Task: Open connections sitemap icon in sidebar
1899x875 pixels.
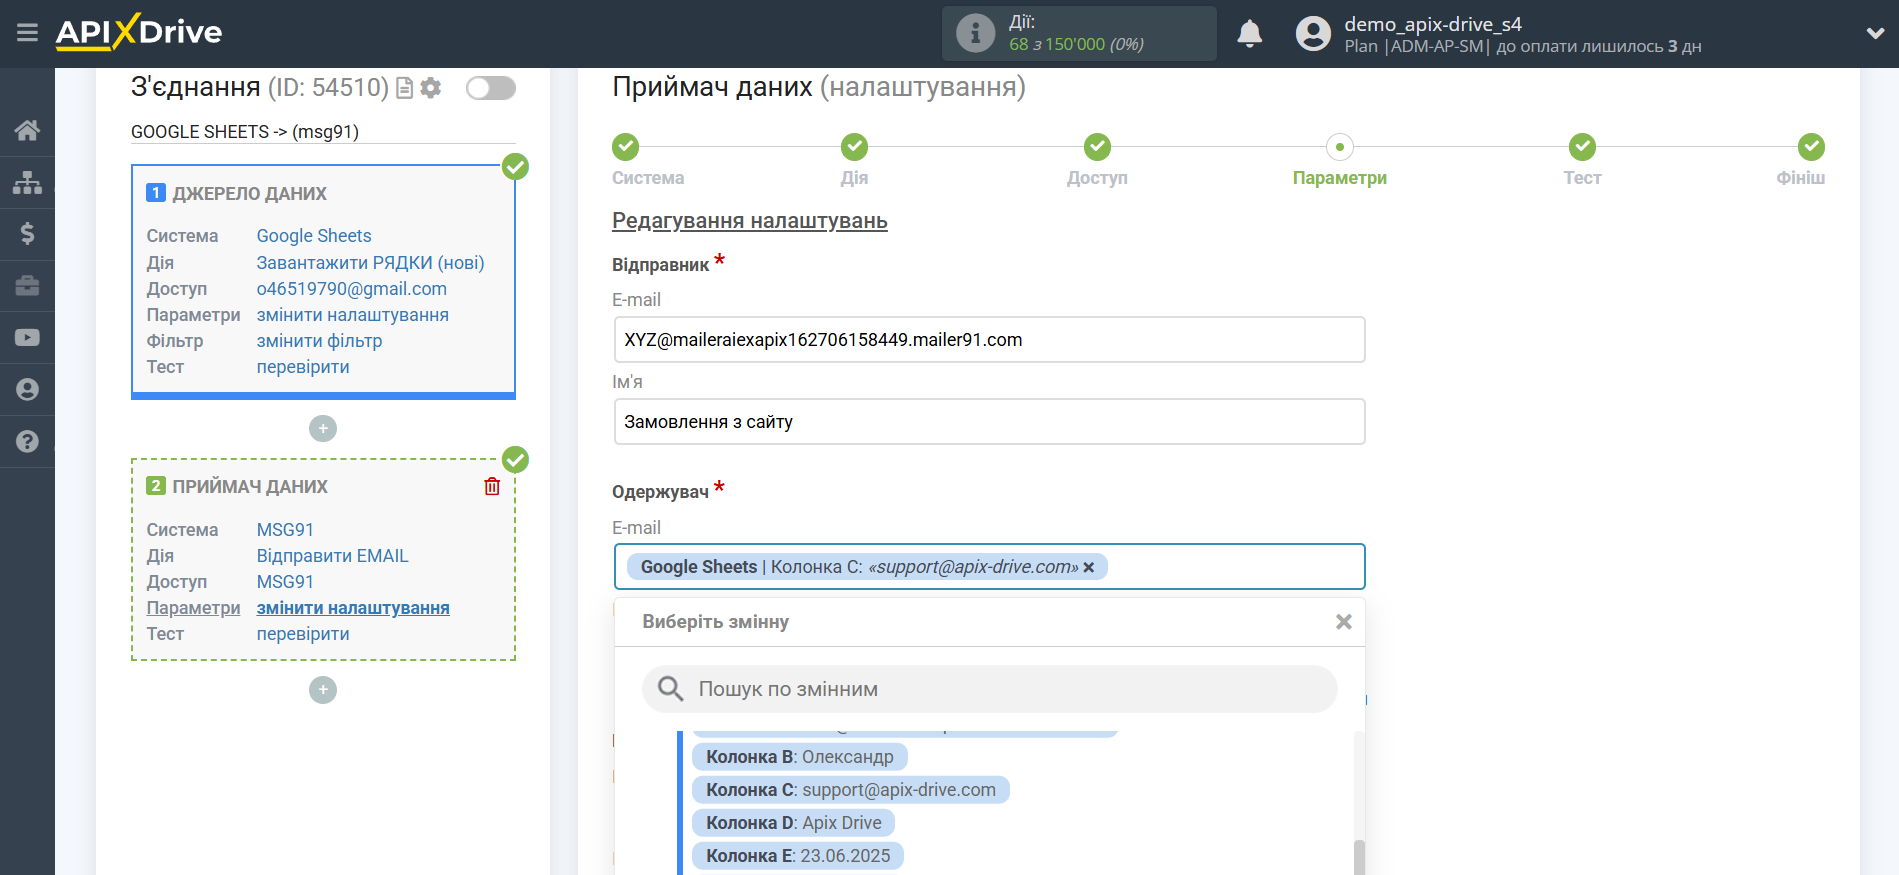Action: coord(27,182)
